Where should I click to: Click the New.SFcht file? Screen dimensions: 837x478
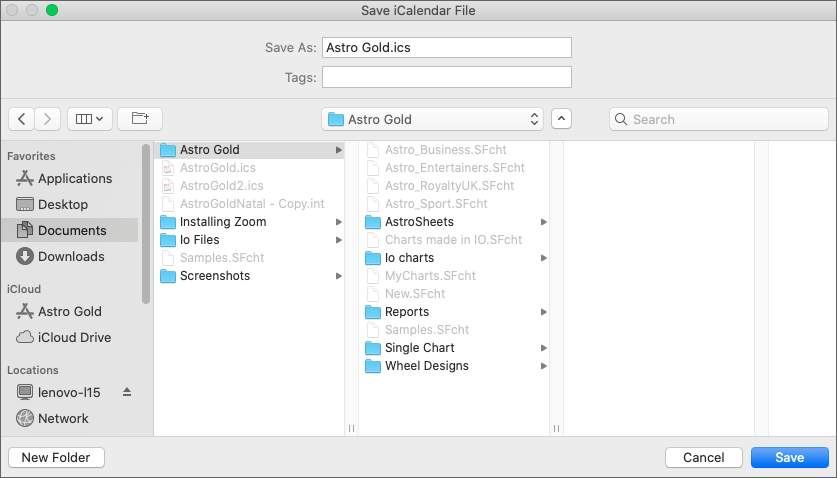pyautogui.click(x=454, y=294)
